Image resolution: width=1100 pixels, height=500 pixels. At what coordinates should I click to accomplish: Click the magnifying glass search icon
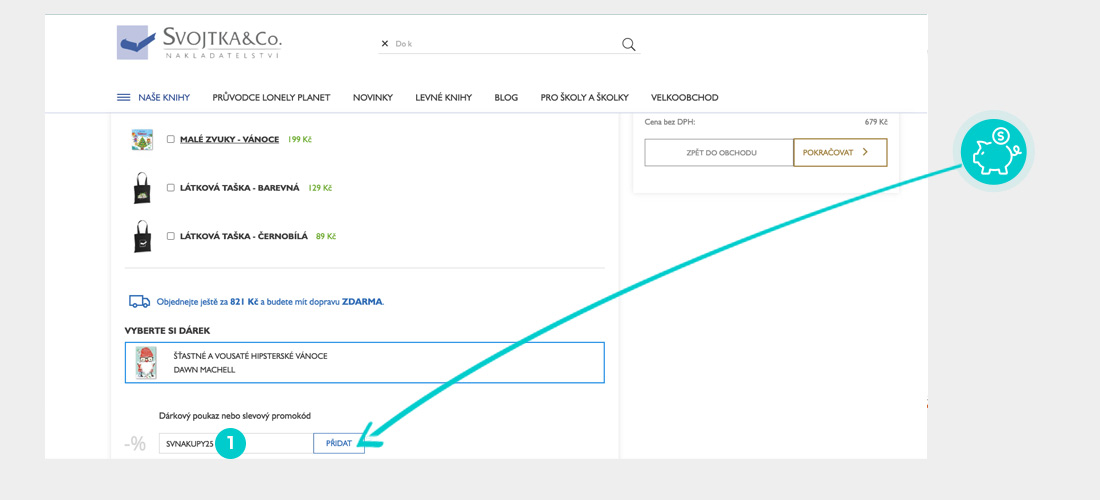pyautogui.click(x=628, y=44)
